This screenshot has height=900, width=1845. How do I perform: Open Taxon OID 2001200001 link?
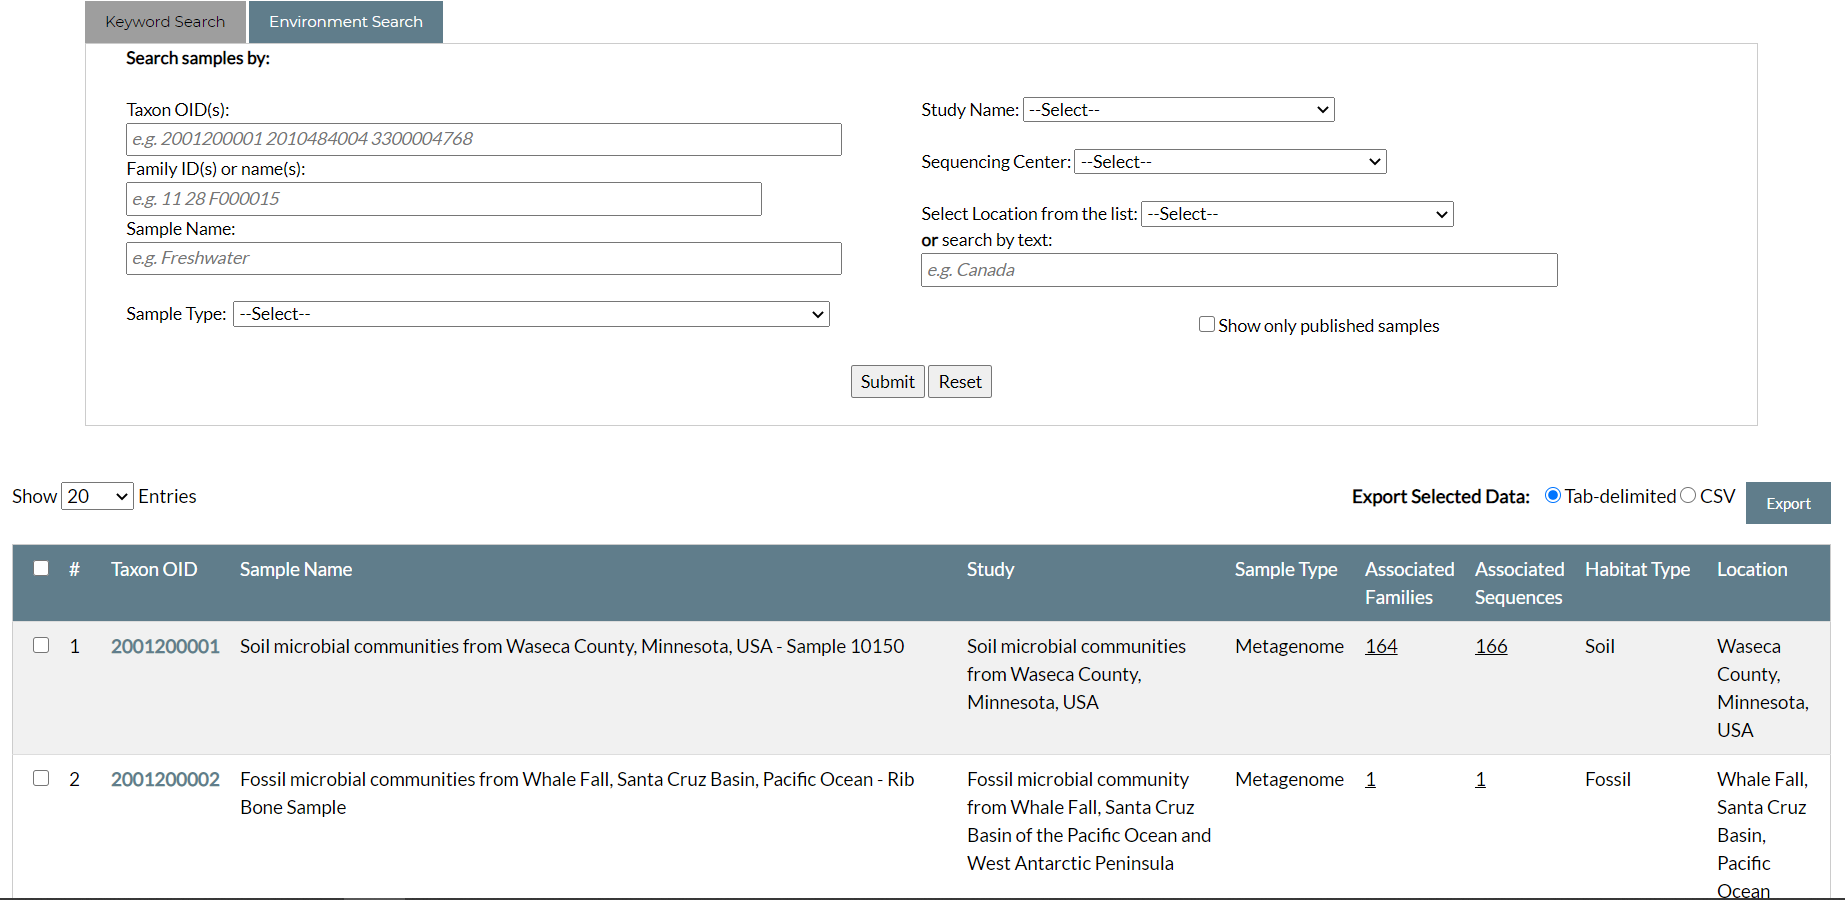[165, 646]
